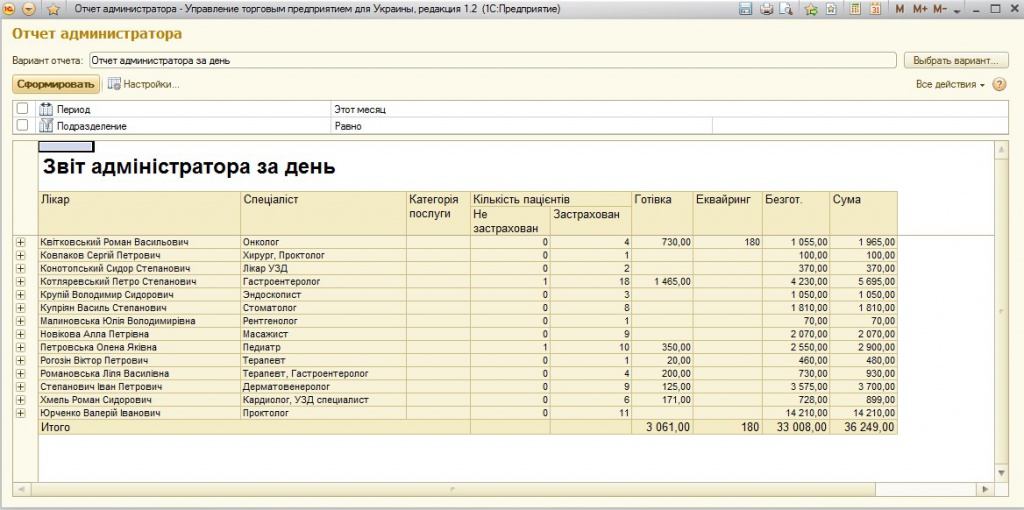This screenshot has height=510, width=1024.
Task: Expand the Купріян Василь Степанович row
Action: click(20, 308)
